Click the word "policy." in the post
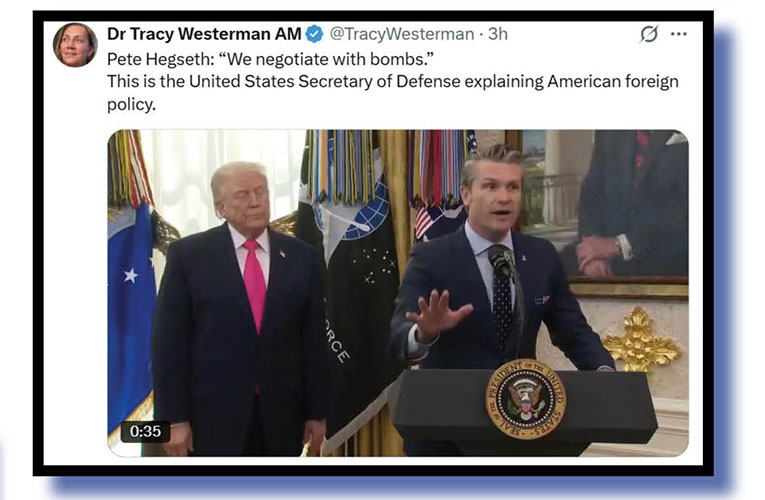The width and height of the screenshot is (765, 500). click(x=131, y=104)
